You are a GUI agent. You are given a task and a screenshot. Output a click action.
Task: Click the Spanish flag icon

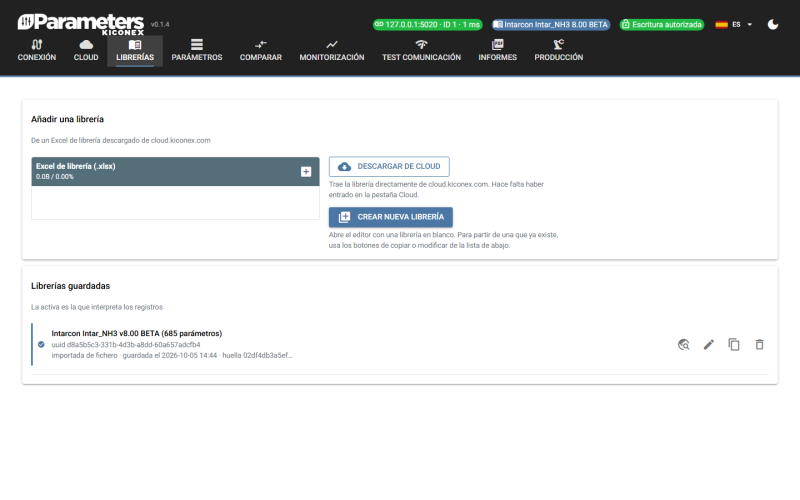click(x=721, y=24)
